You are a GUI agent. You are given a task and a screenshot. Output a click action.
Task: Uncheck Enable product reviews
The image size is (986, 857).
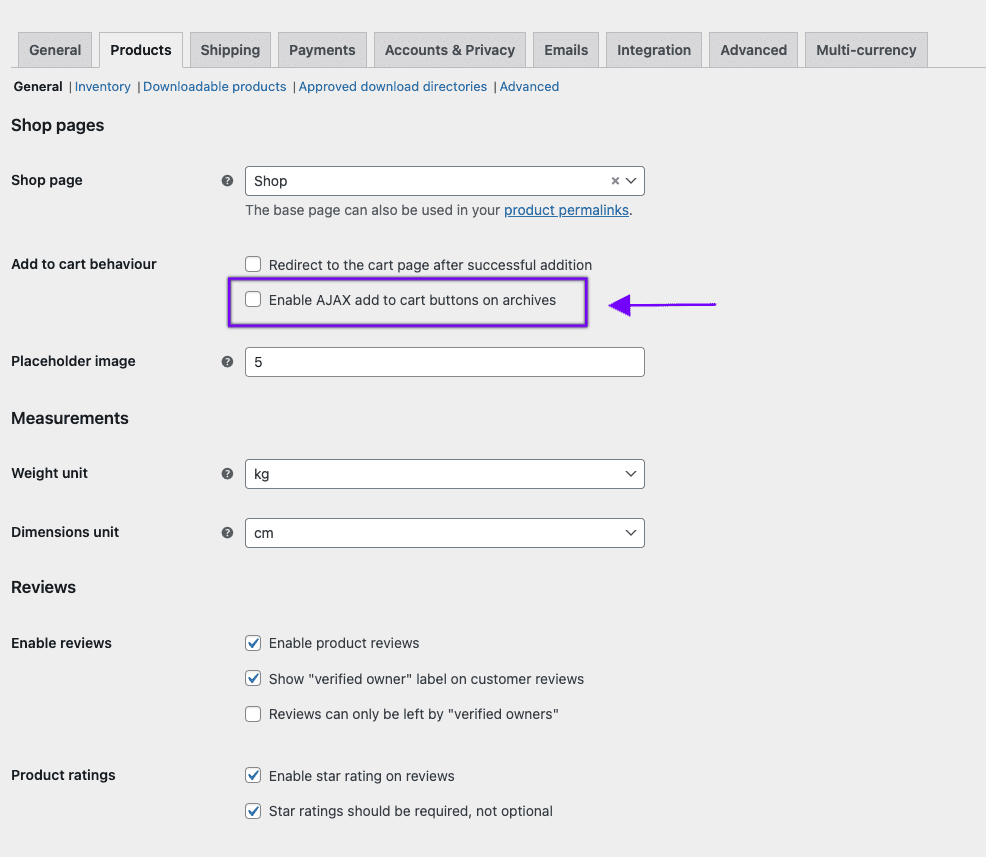253,643
